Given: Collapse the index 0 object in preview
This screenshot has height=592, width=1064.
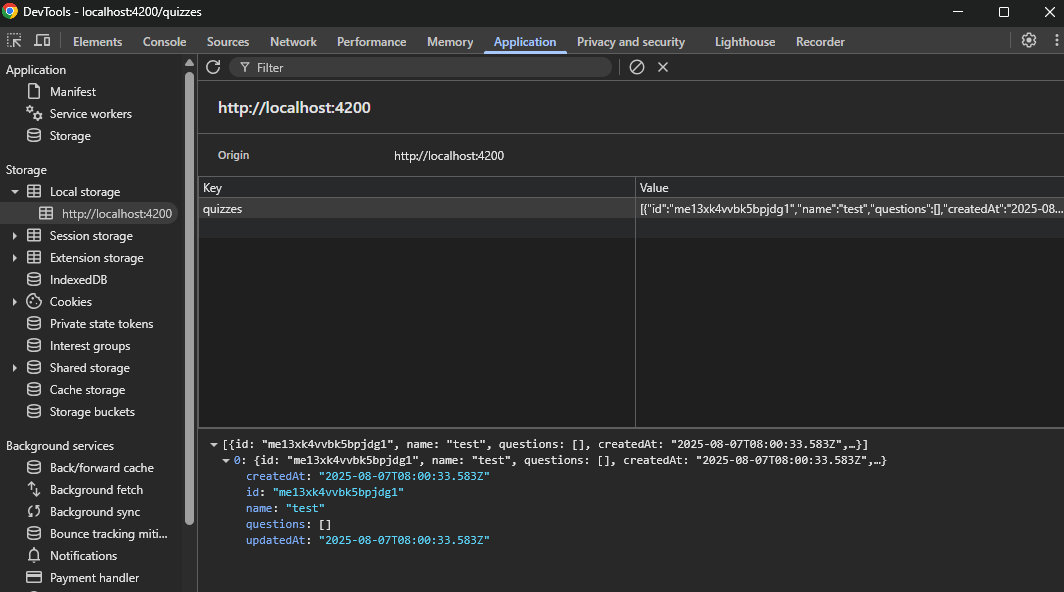Looking at the screenshot, I should point(226,460).
